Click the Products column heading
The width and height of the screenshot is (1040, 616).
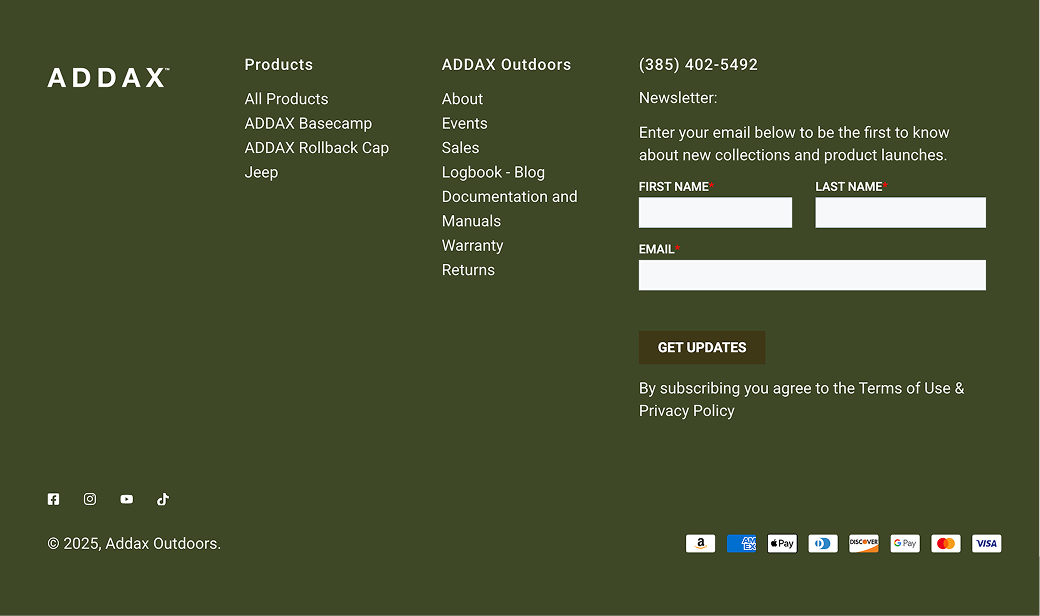click(279, 65)
